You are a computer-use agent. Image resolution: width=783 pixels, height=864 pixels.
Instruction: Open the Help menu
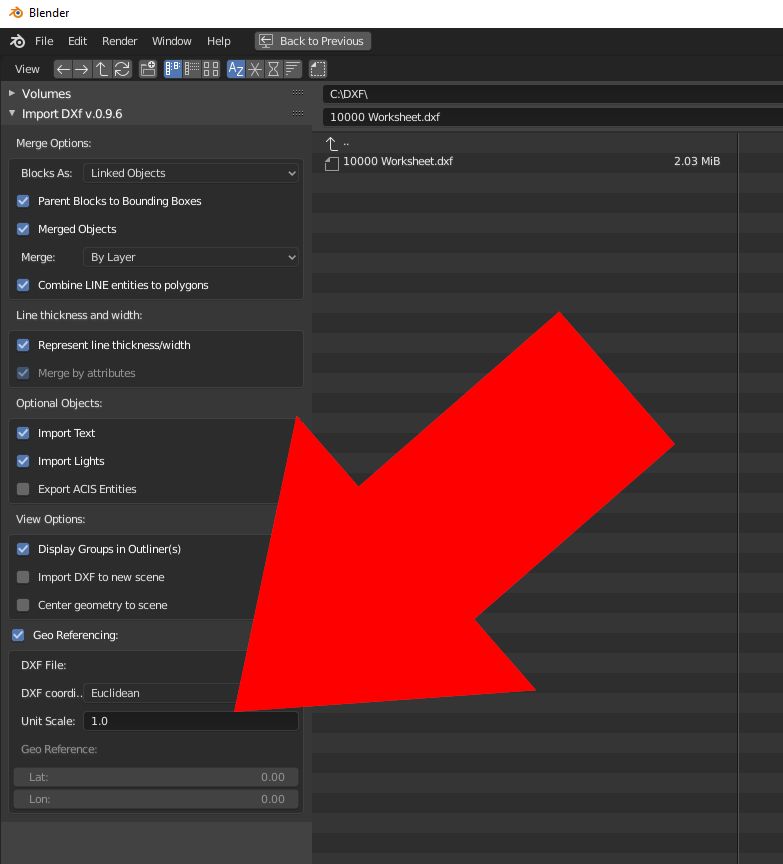219,41
